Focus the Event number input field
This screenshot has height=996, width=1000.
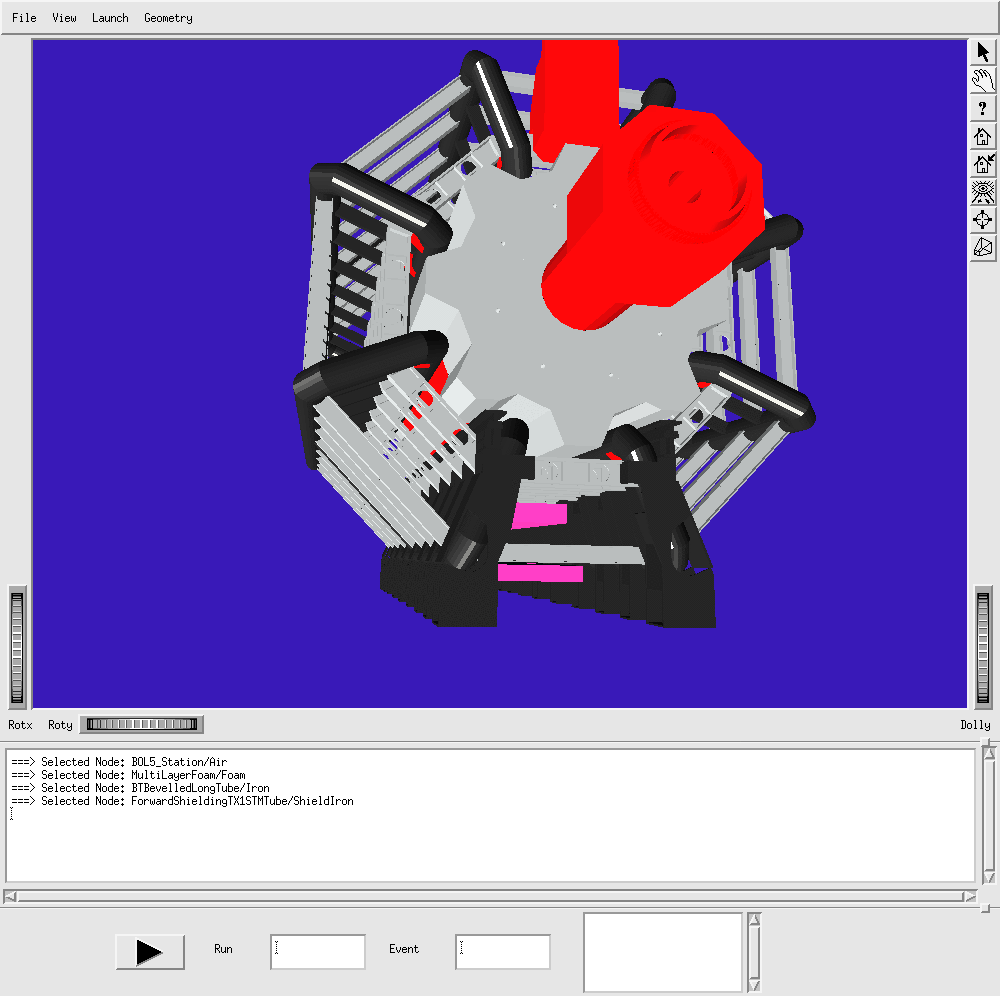[x=502, y=952]
